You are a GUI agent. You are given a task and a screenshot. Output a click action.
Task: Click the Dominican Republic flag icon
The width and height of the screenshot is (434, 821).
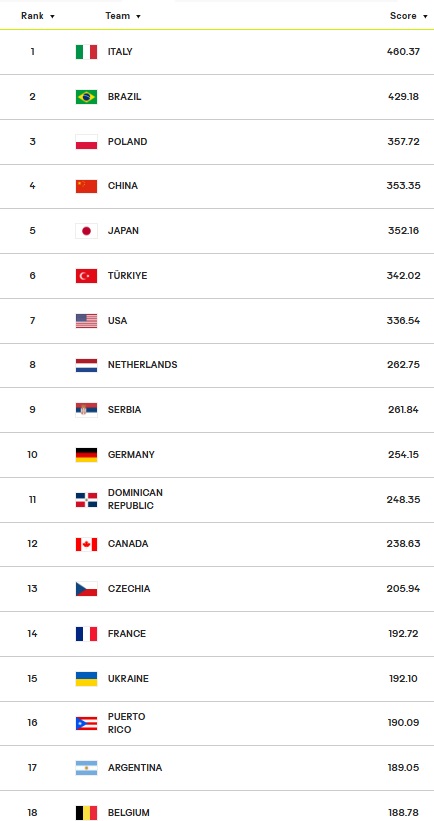click(x=86, y=500)
